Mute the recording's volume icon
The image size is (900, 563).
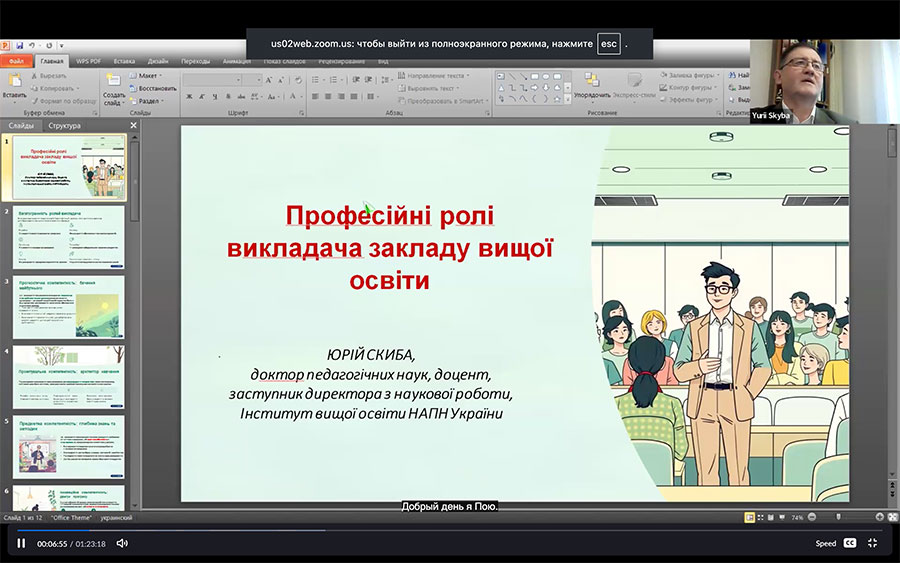pyautogui.click(x=122, y=543)
